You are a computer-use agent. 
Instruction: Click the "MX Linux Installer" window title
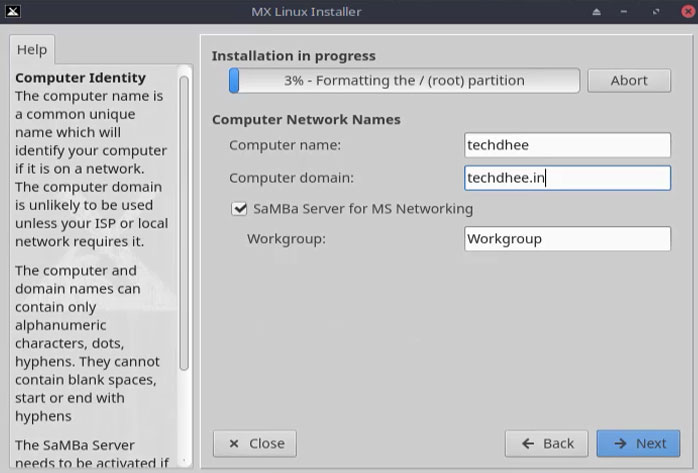[306, 12]
